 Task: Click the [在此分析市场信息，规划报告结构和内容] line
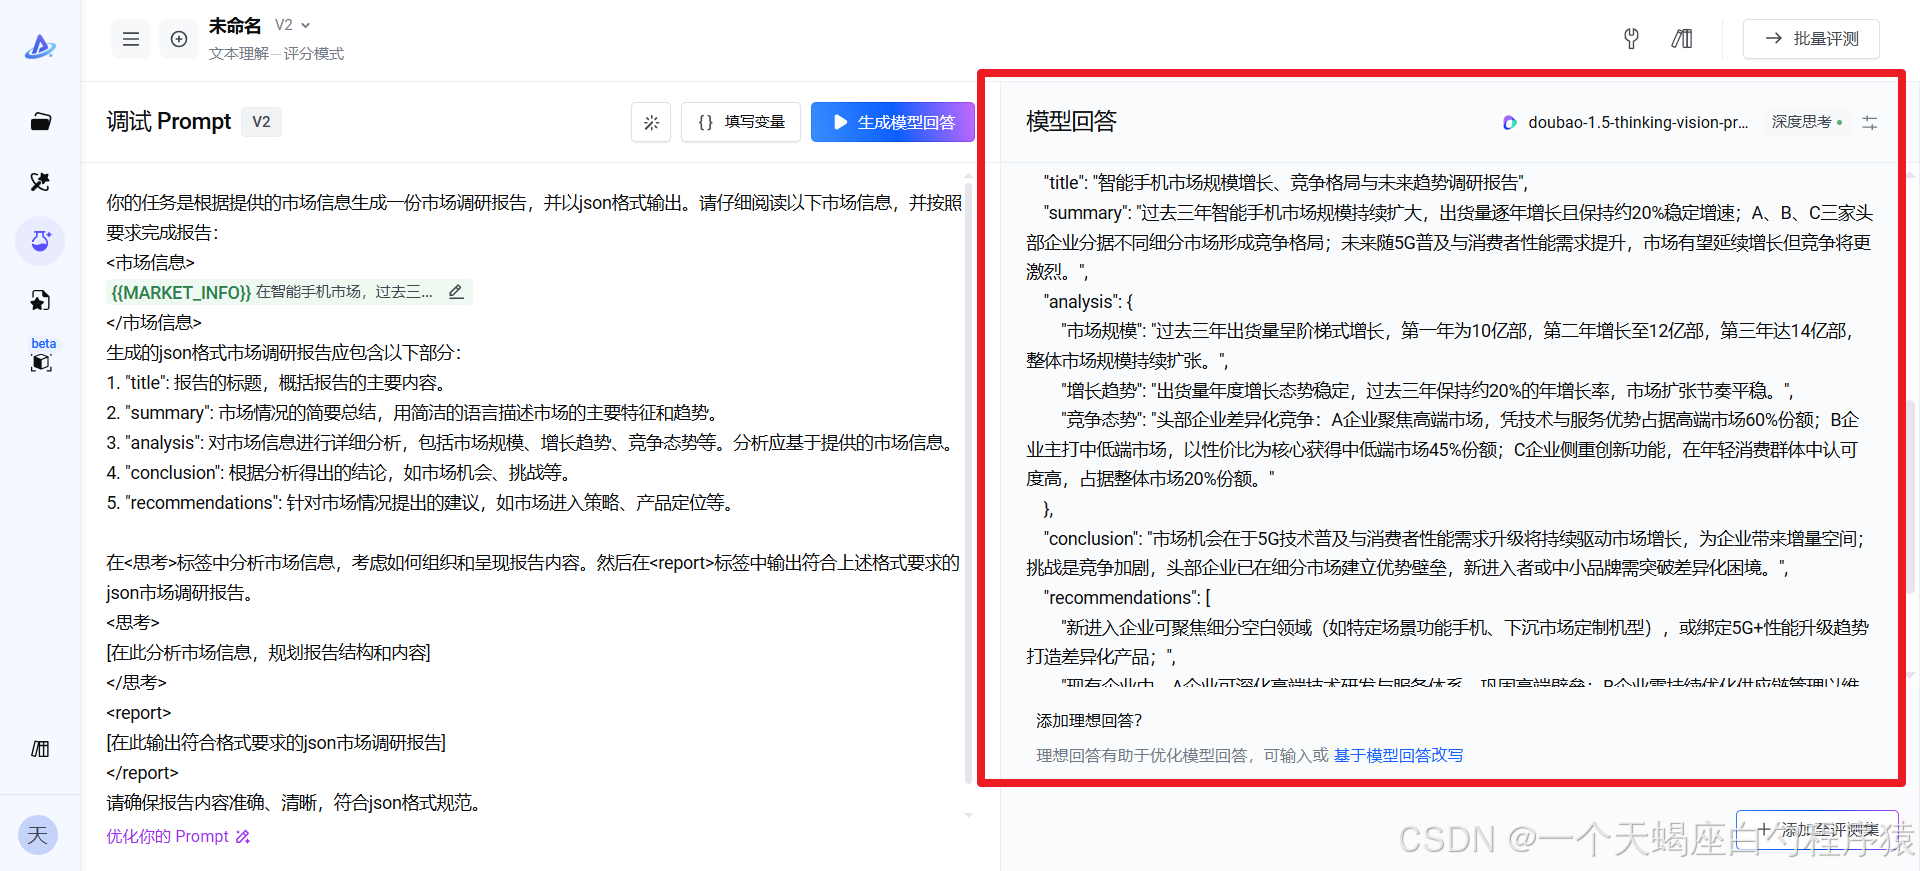tap(269, 653)
